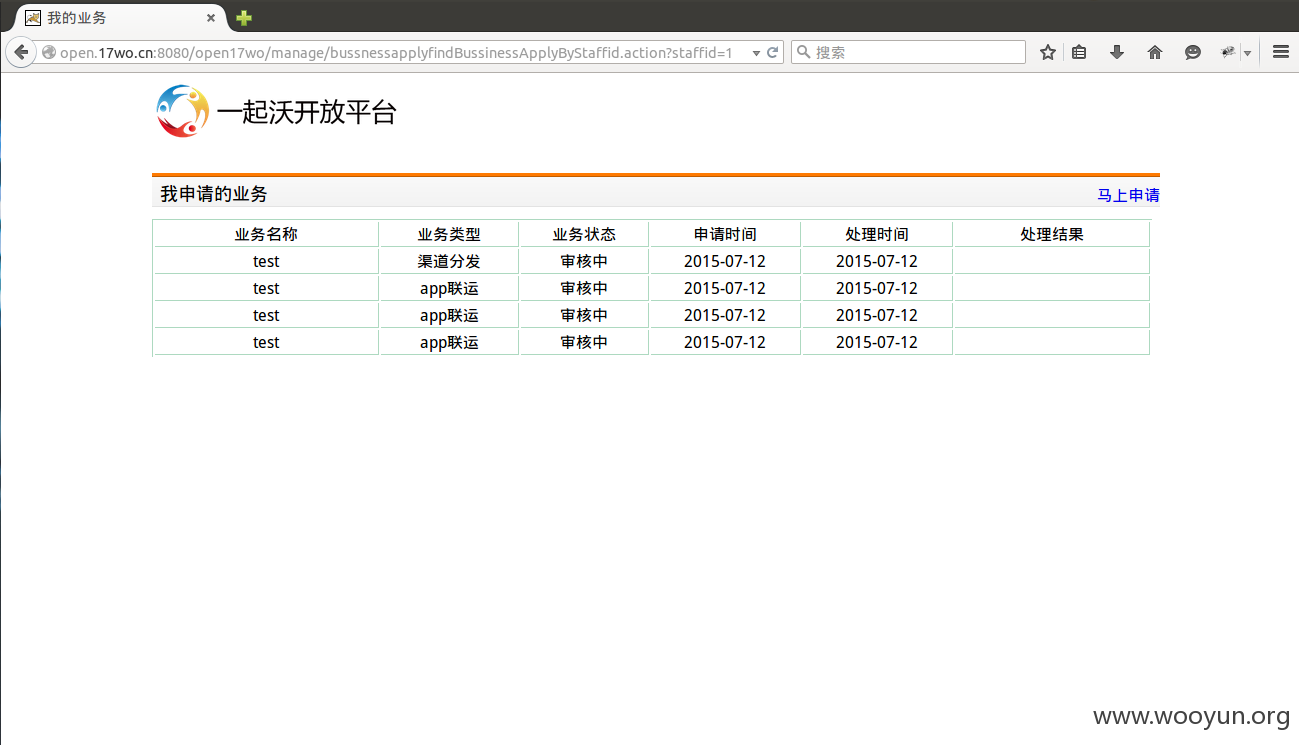Image resolution: width=1299 pixels, height=745 pixels.
Task: Click the browser back arrow button
Action: pos(21,52)
